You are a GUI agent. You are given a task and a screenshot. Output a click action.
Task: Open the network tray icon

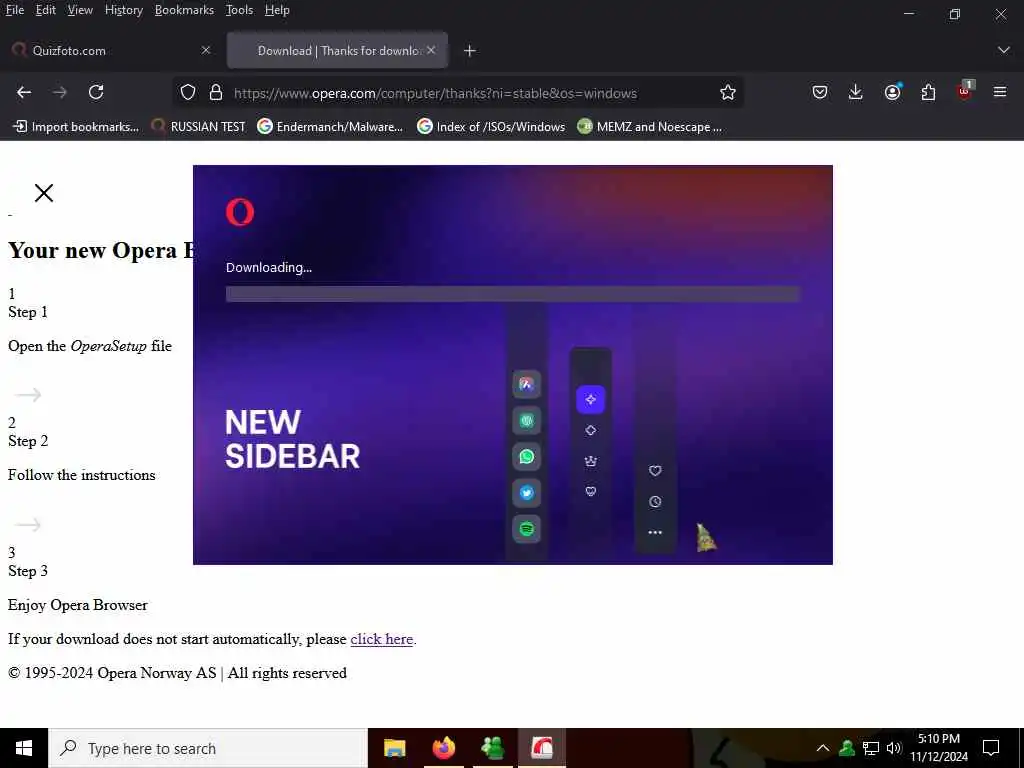(x=871, y=748)
